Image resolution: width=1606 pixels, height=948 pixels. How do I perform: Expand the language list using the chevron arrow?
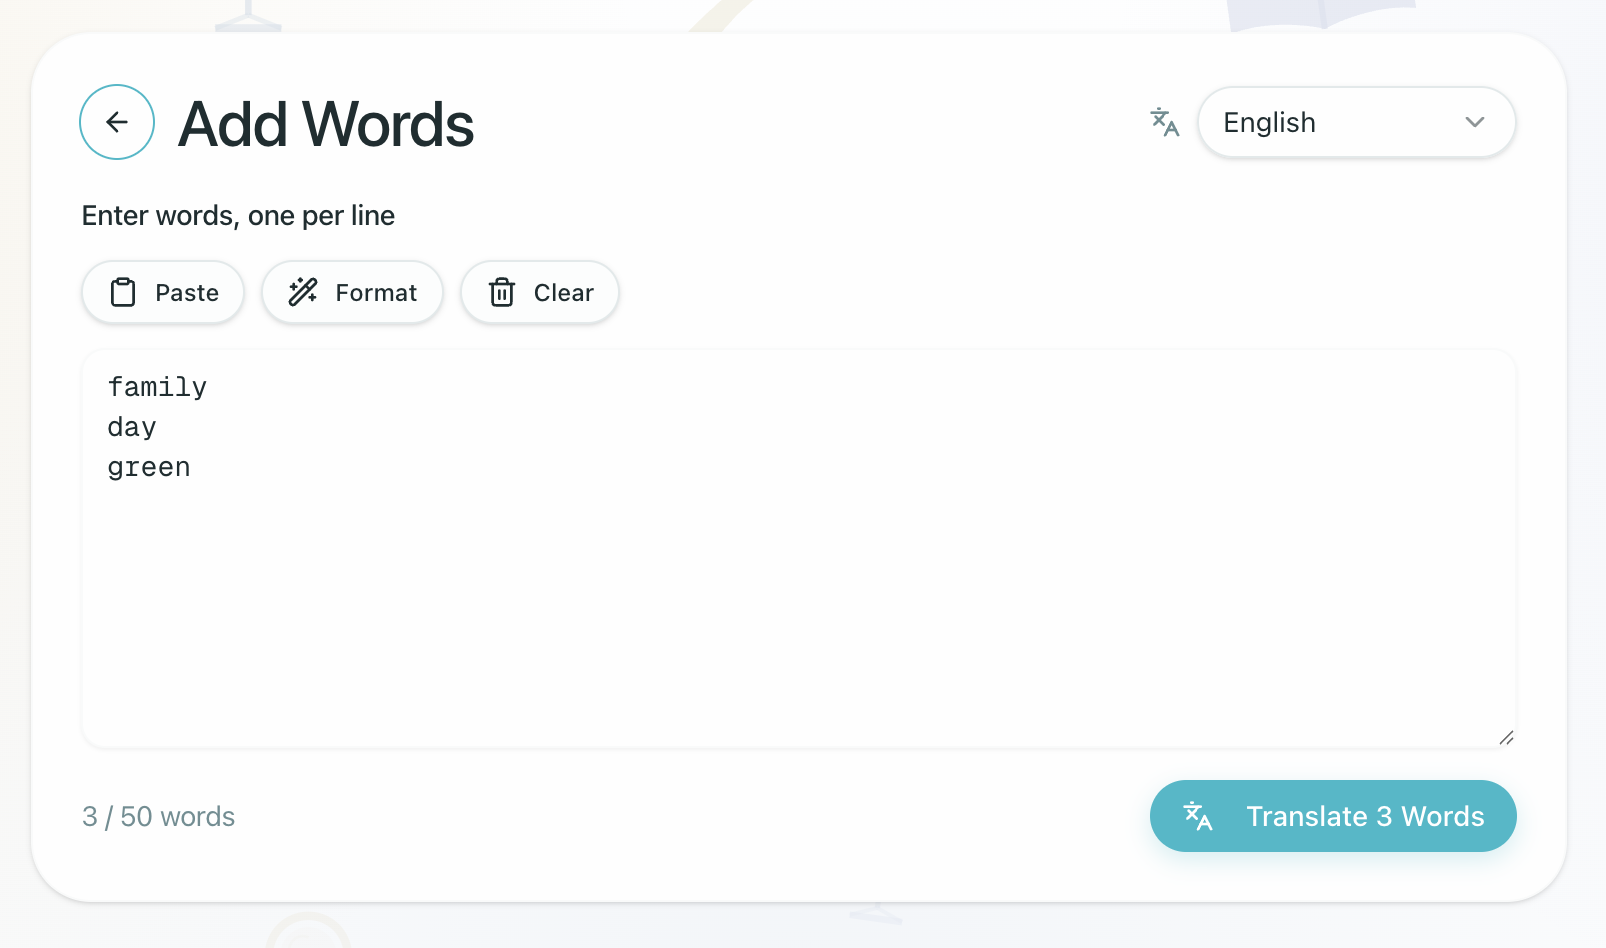[x=1475, y=122]
